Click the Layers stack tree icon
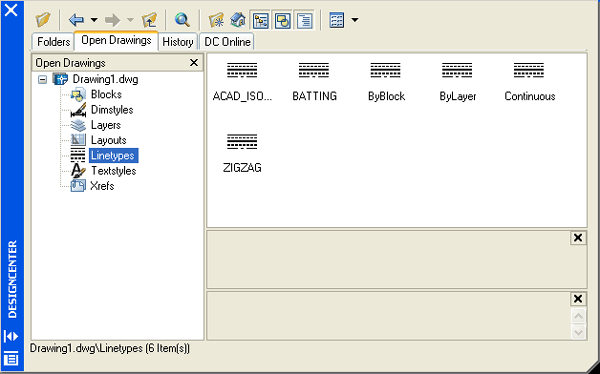The image size is (600, 374). 78,125
